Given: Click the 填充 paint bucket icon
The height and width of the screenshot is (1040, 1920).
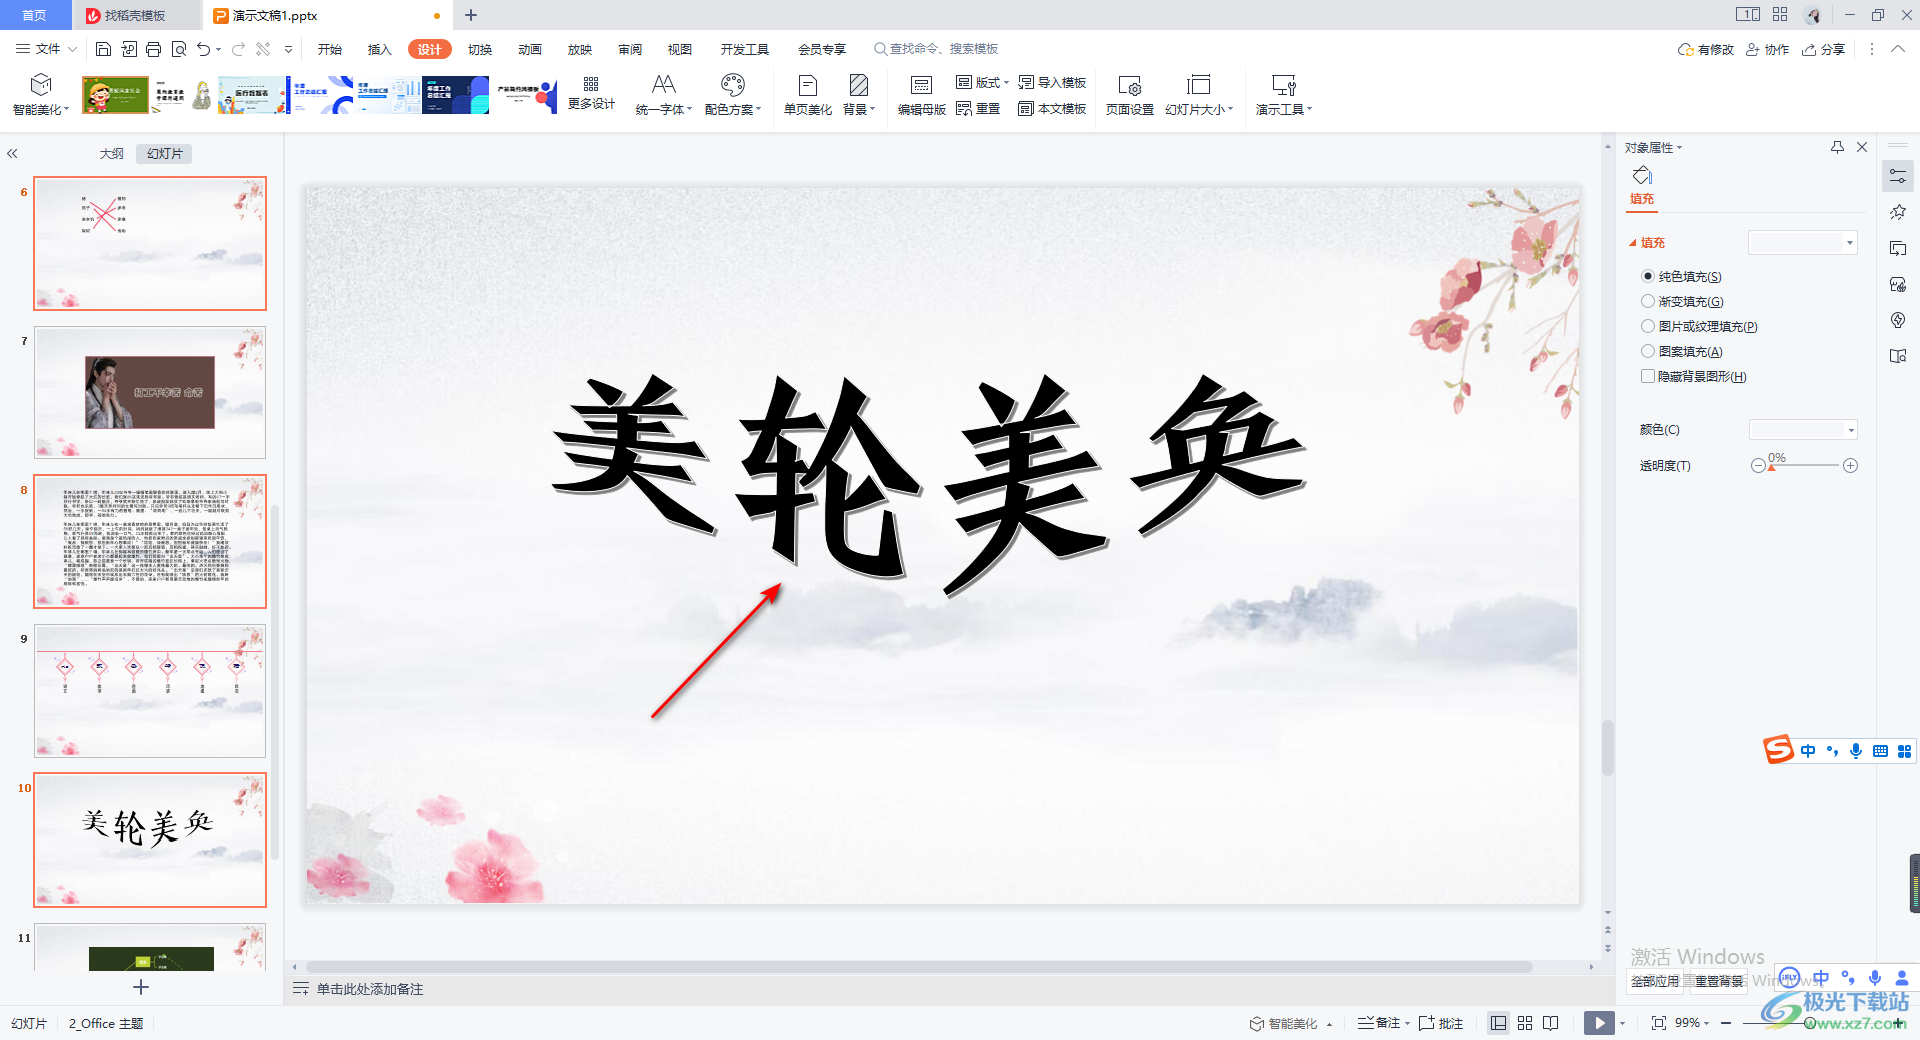Looking at the screenshot, I should coord(1642,176).
